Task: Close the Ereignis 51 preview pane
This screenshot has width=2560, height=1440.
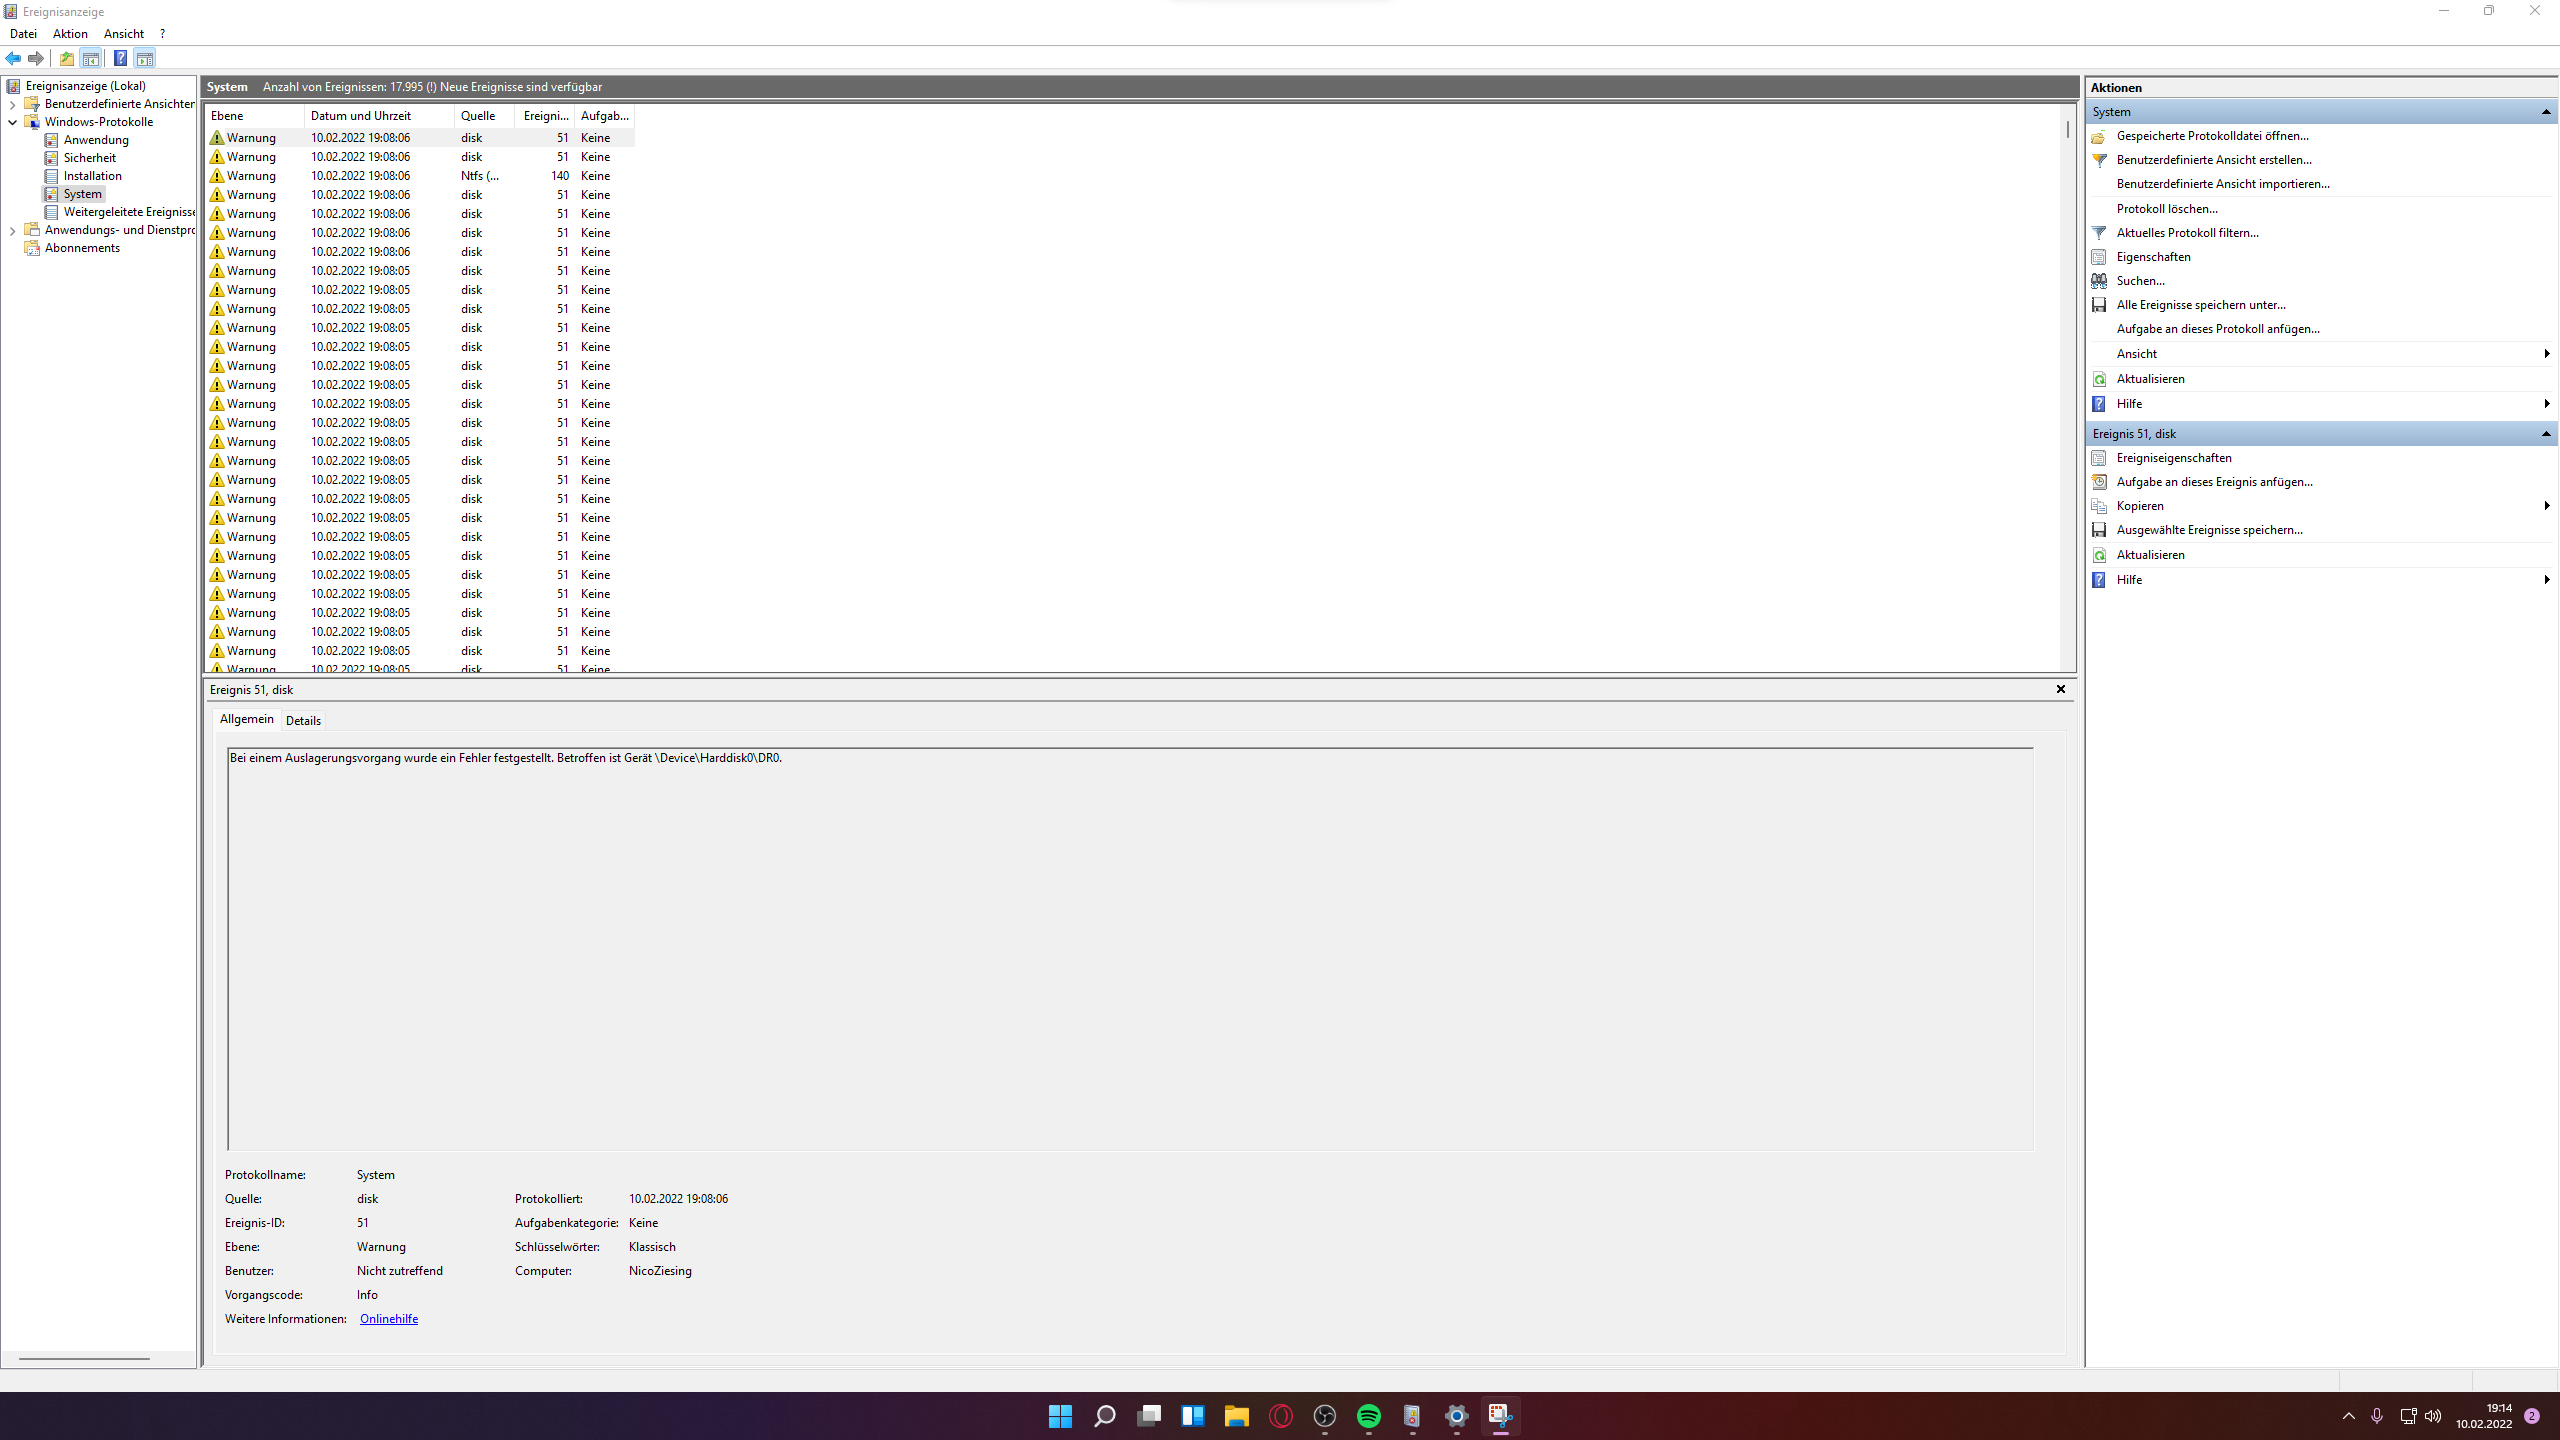Action: coord(2060,689)
